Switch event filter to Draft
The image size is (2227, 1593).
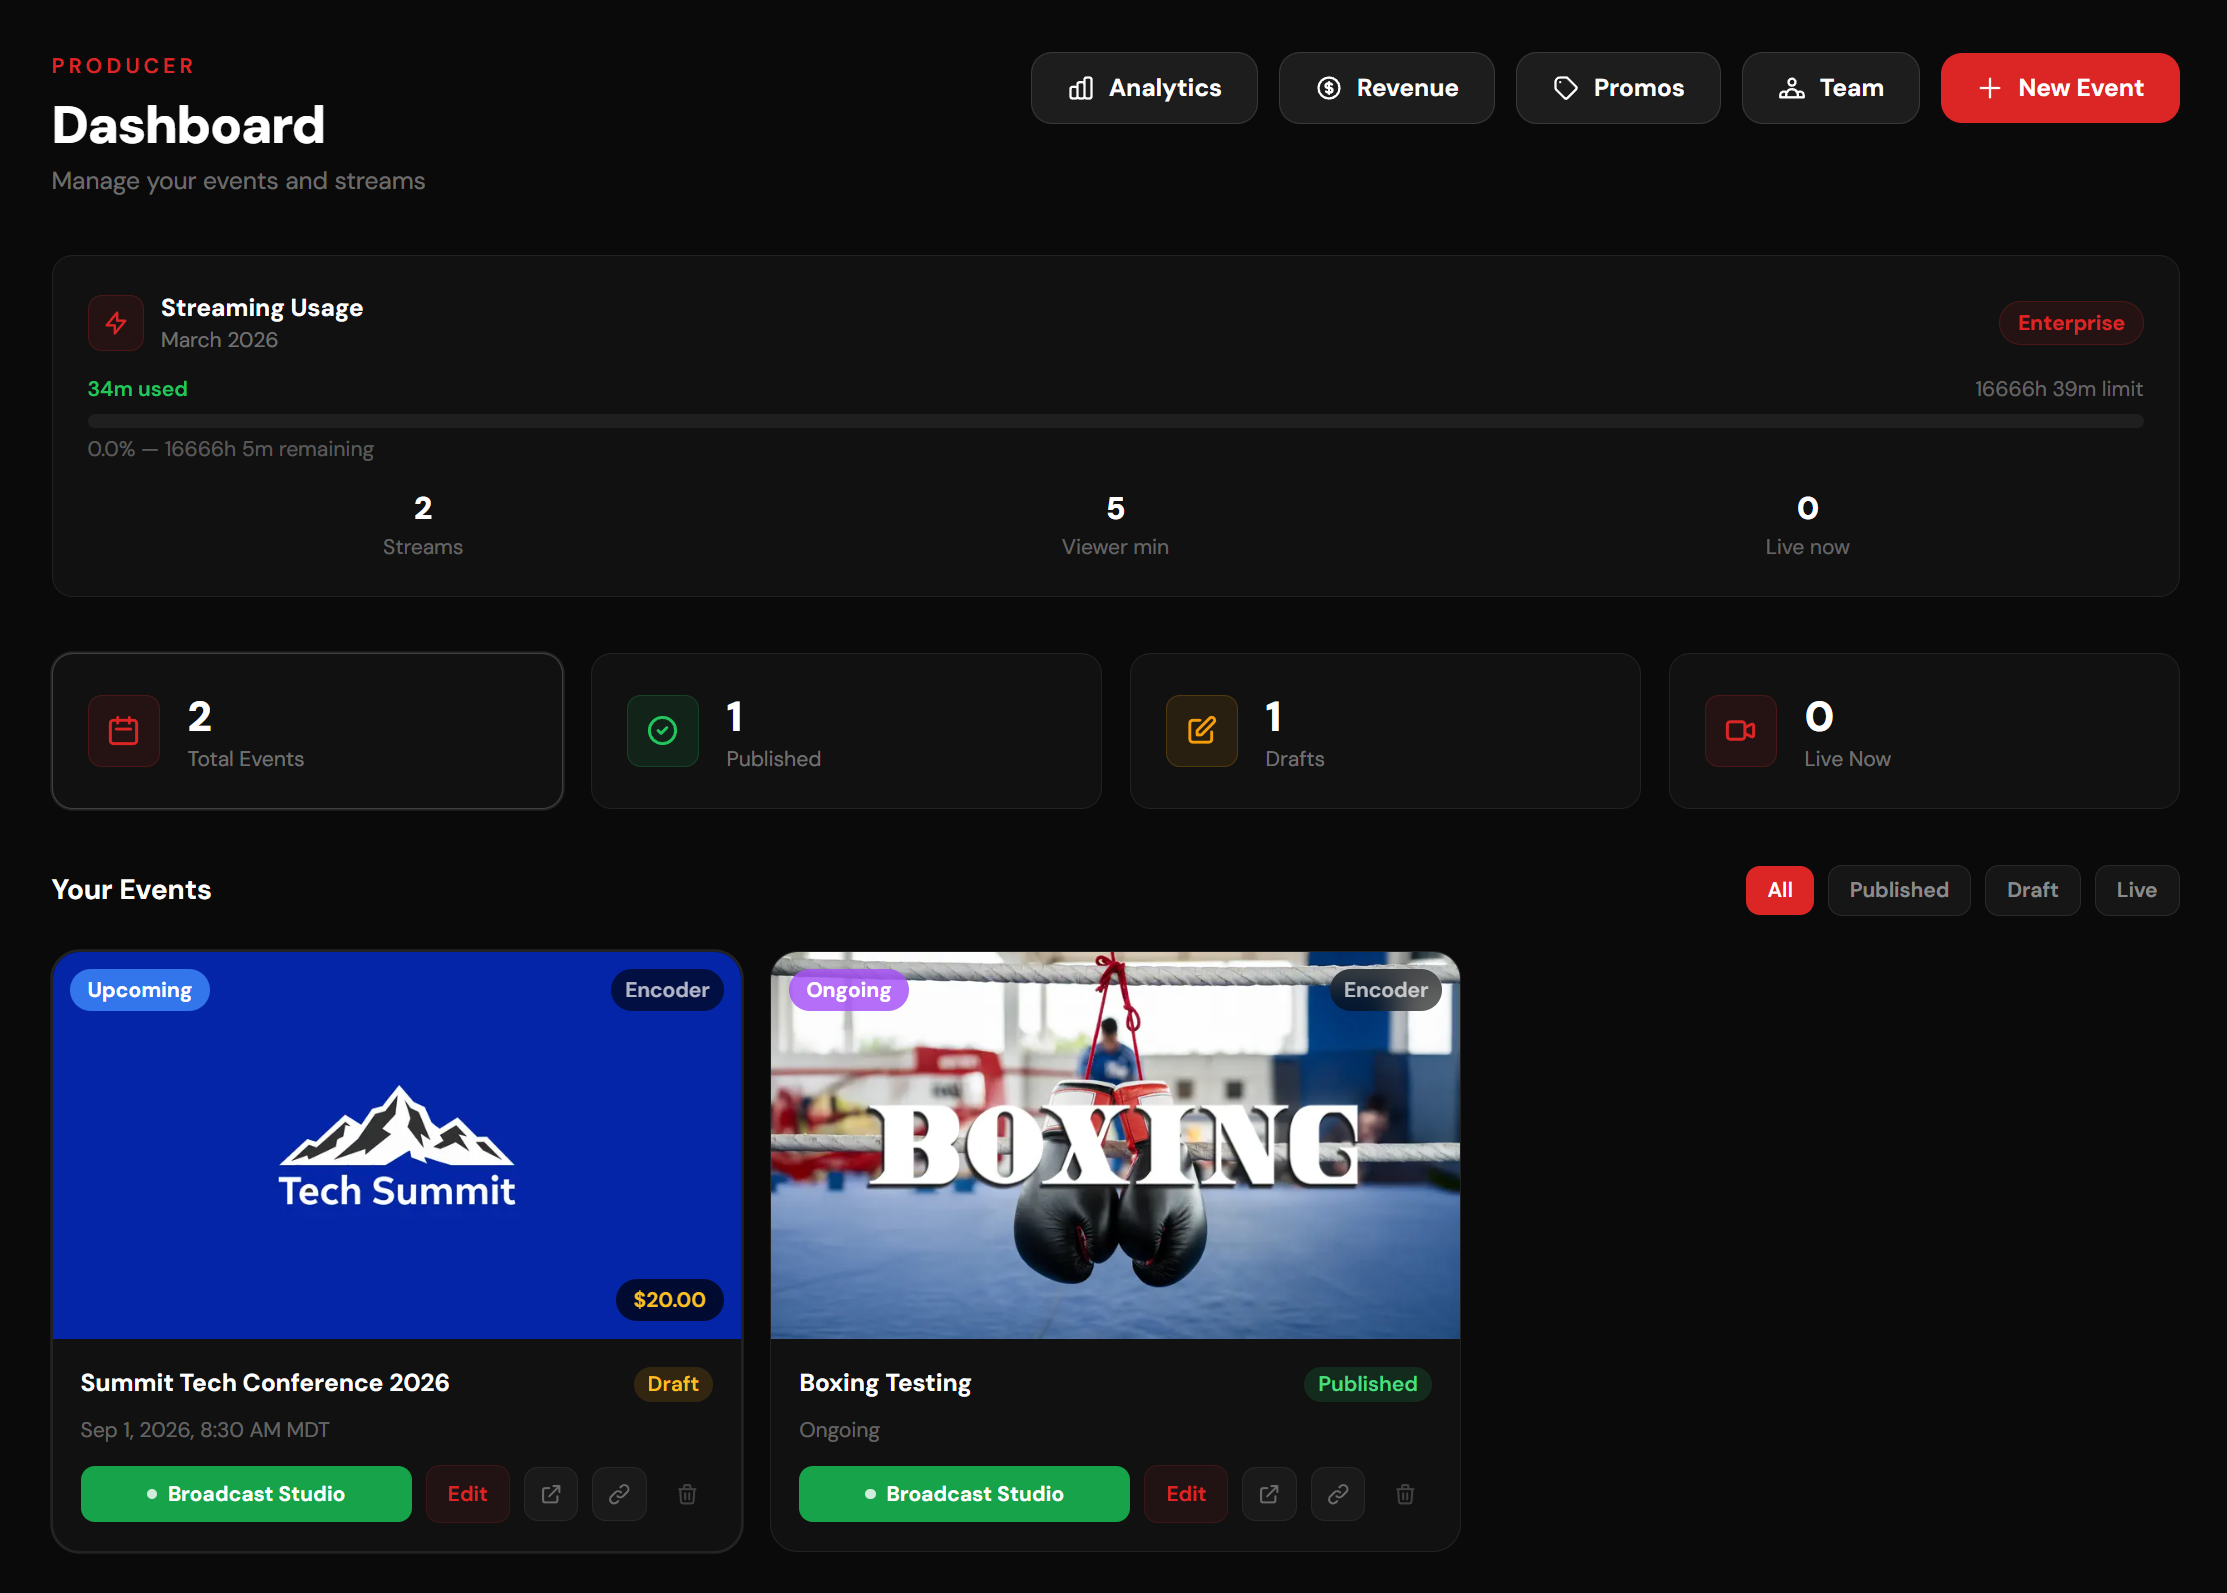tap(2032, 890)
